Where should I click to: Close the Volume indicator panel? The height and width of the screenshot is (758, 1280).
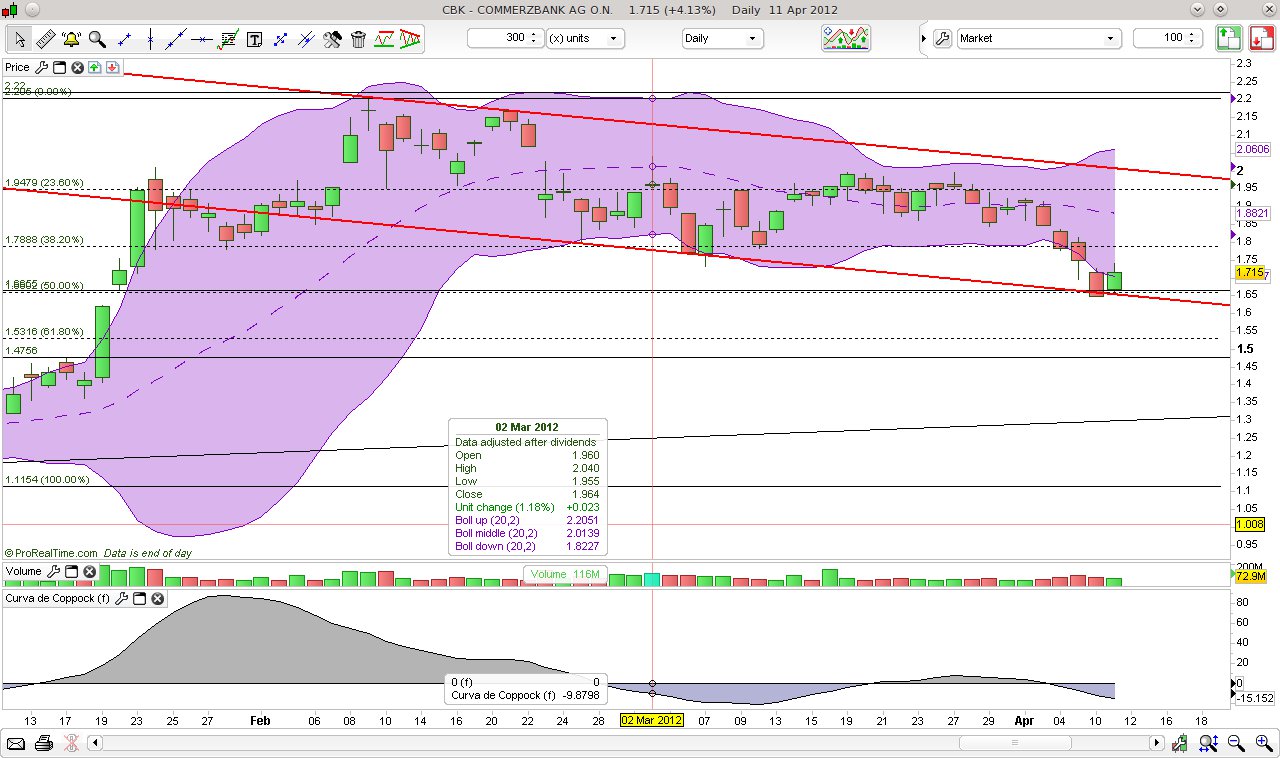88,571
